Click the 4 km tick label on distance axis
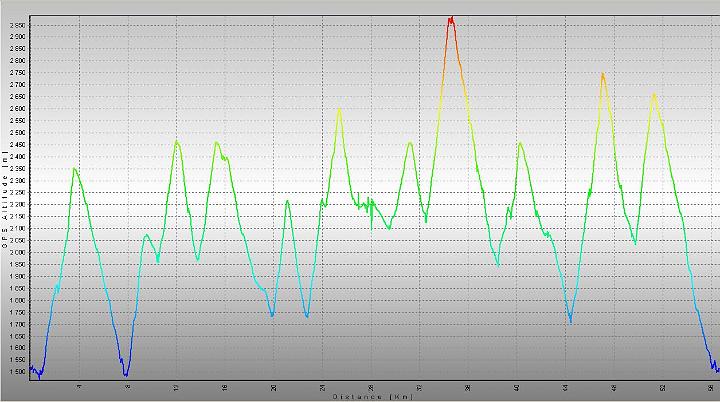Image resolution: width=720 pixels, height=402 pixels. click(x=80, y=386)
